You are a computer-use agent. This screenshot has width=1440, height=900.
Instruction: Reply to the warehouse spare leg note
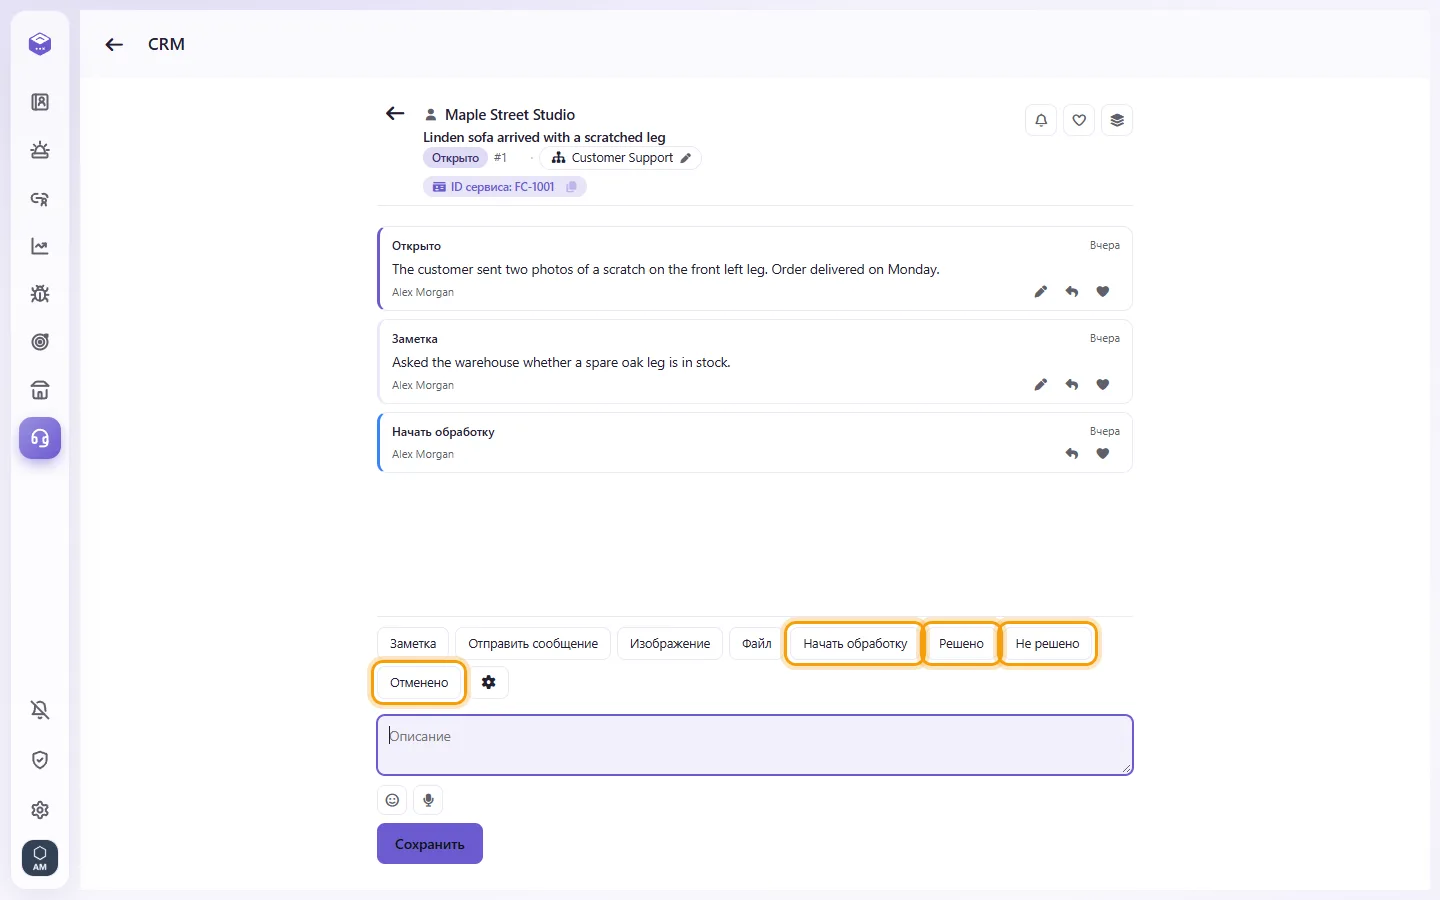[1072, 385]
